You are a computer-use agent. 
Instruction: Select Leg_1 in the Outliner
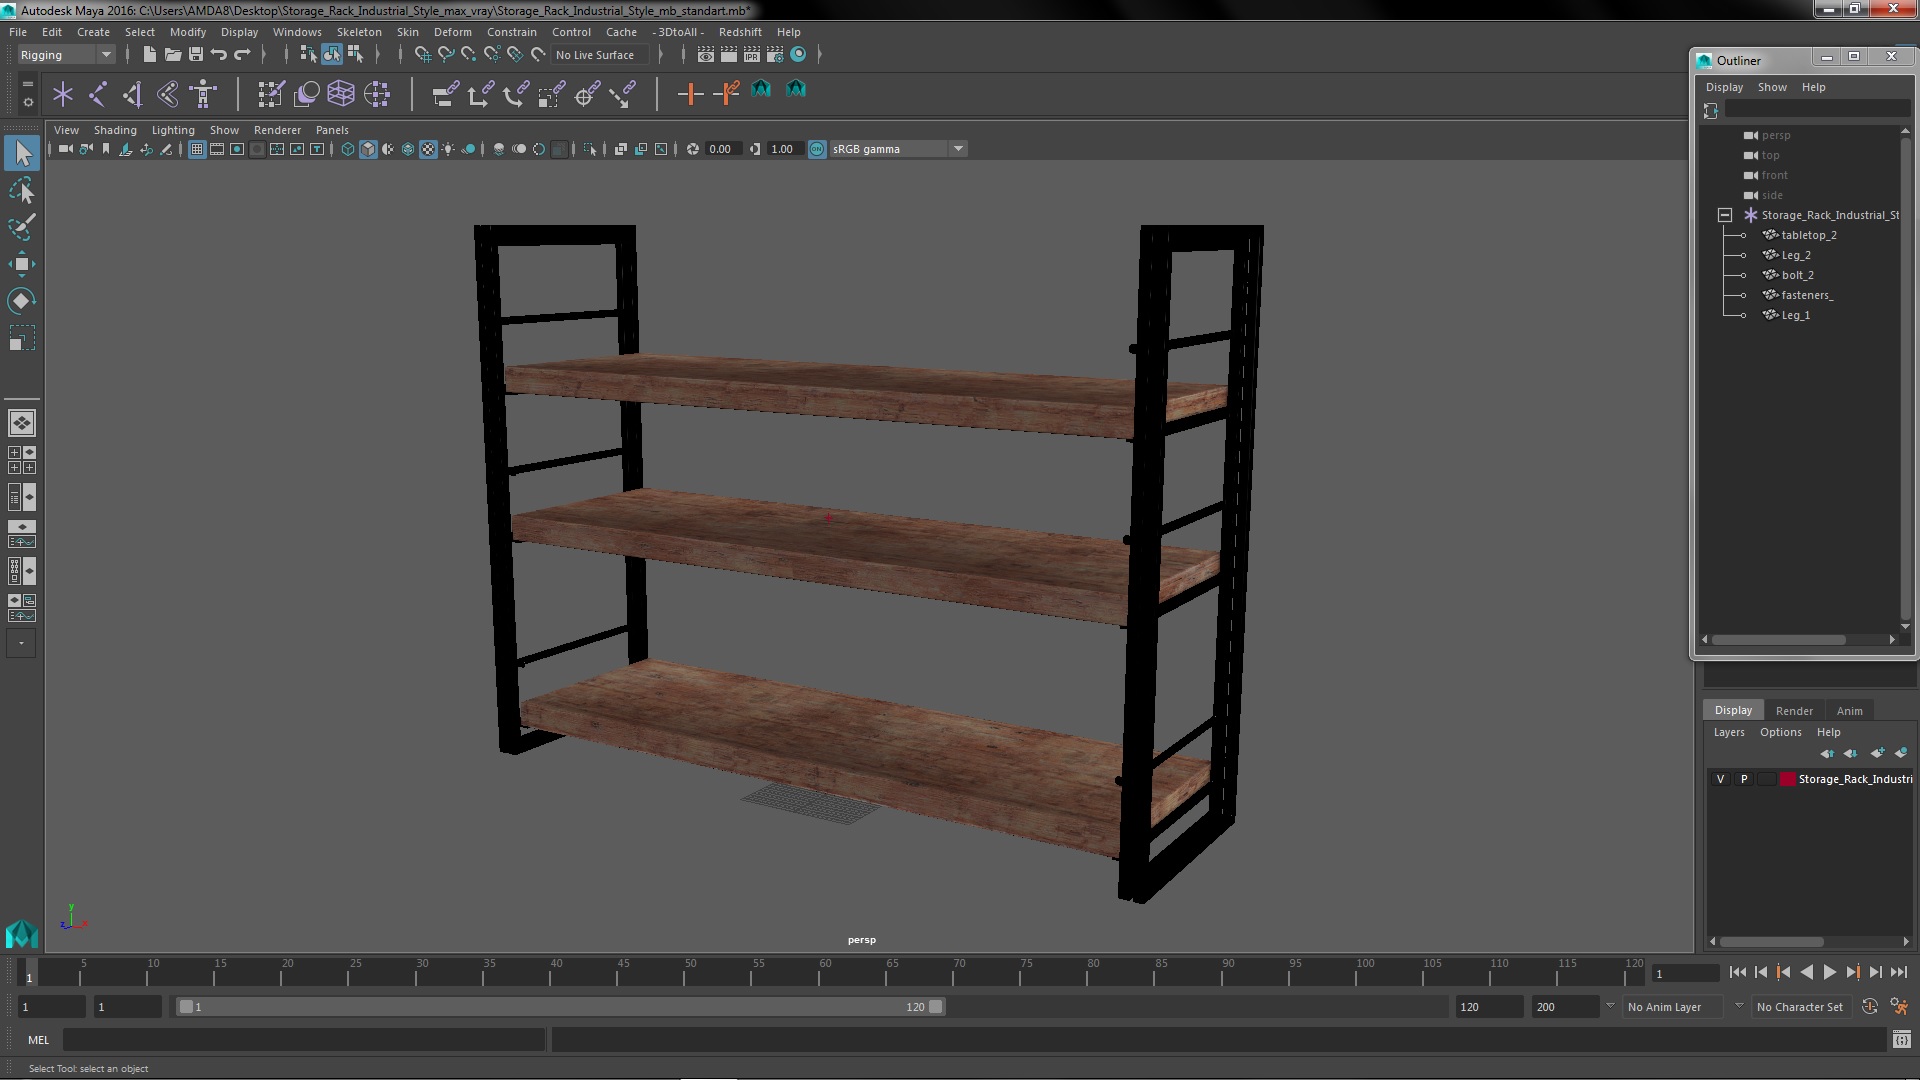pos(1795,315)
